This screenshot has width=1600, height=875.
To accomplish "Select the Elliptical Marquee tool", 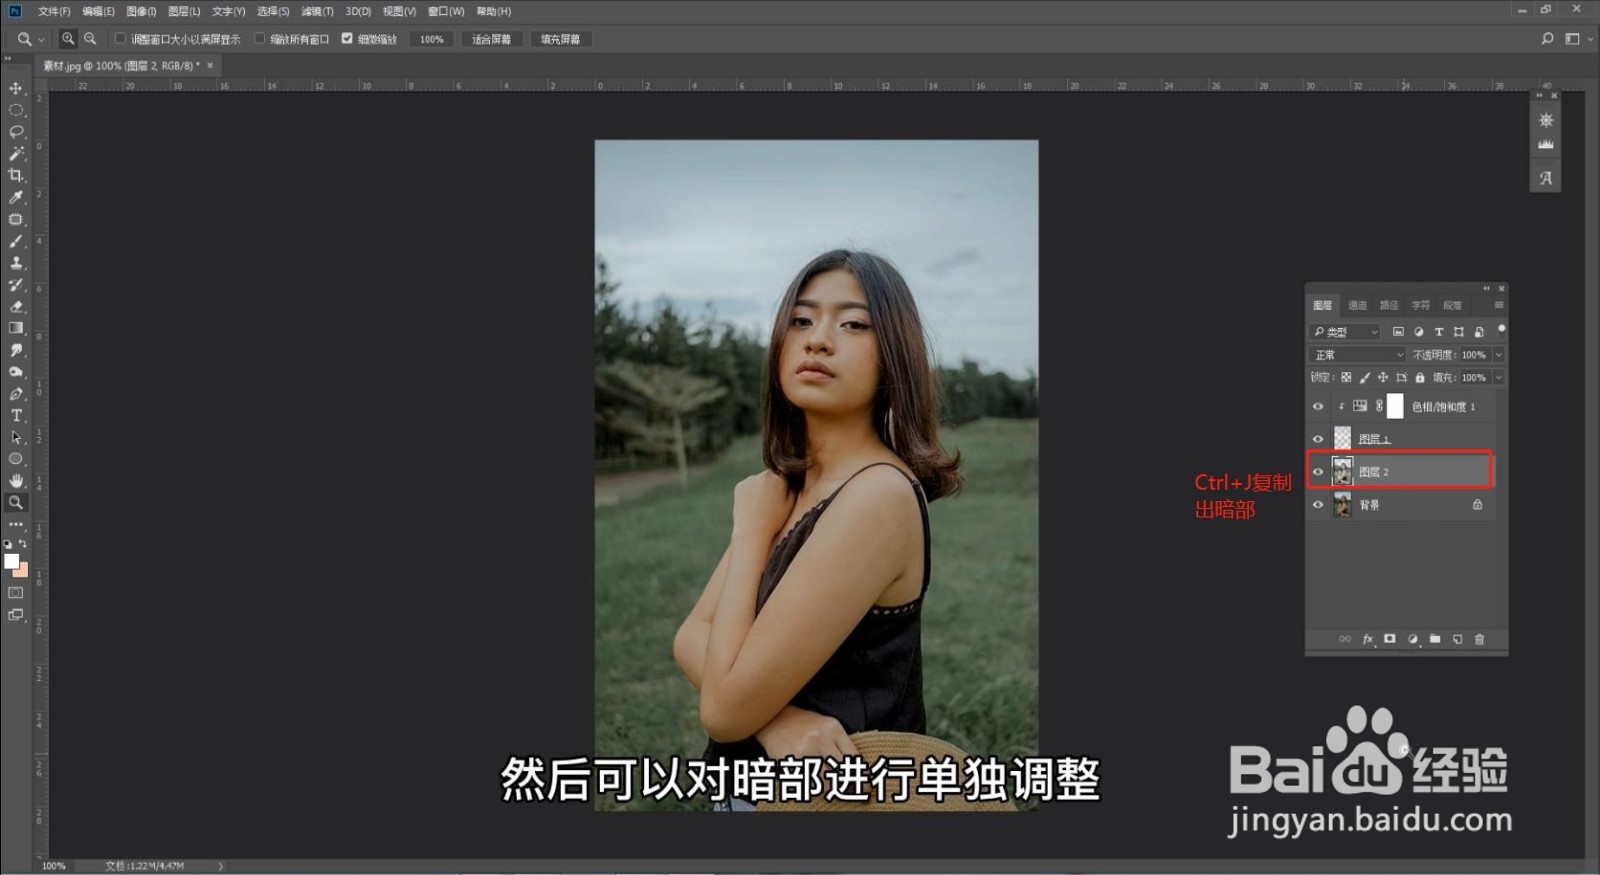I will 16,110.
